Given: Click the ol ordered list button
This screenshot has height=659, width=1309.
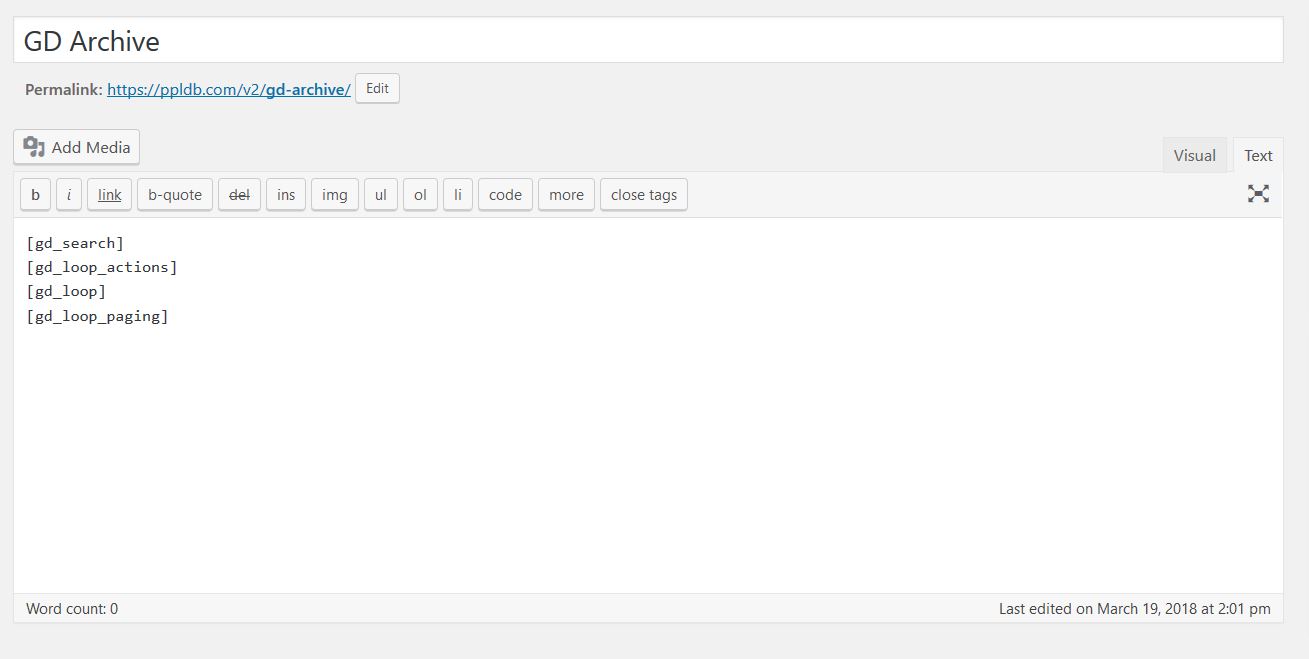Looking at the screenshot, I should pyautogui.click(x=420, y=195).
